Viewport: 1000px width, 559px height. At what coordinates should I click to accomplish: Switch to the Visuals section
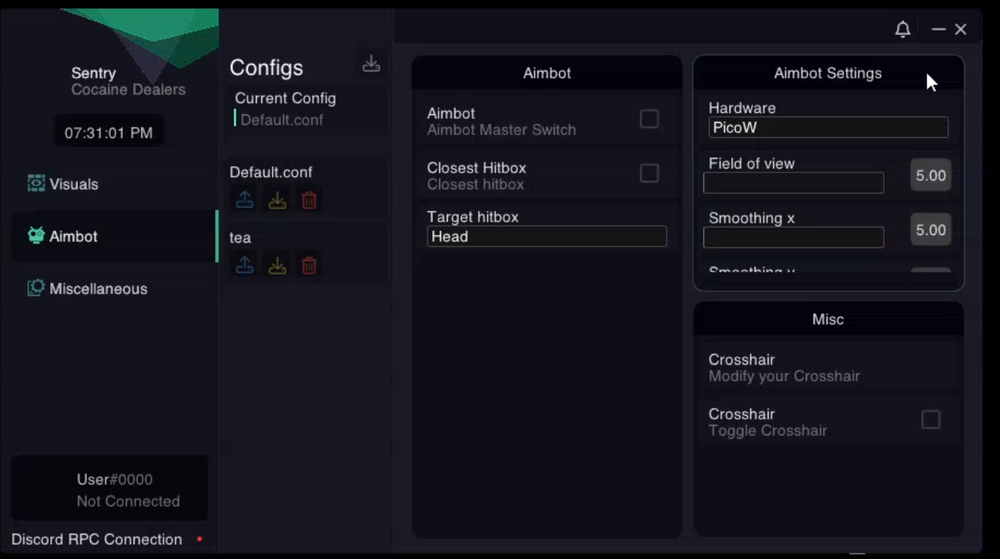pos(114,184)
